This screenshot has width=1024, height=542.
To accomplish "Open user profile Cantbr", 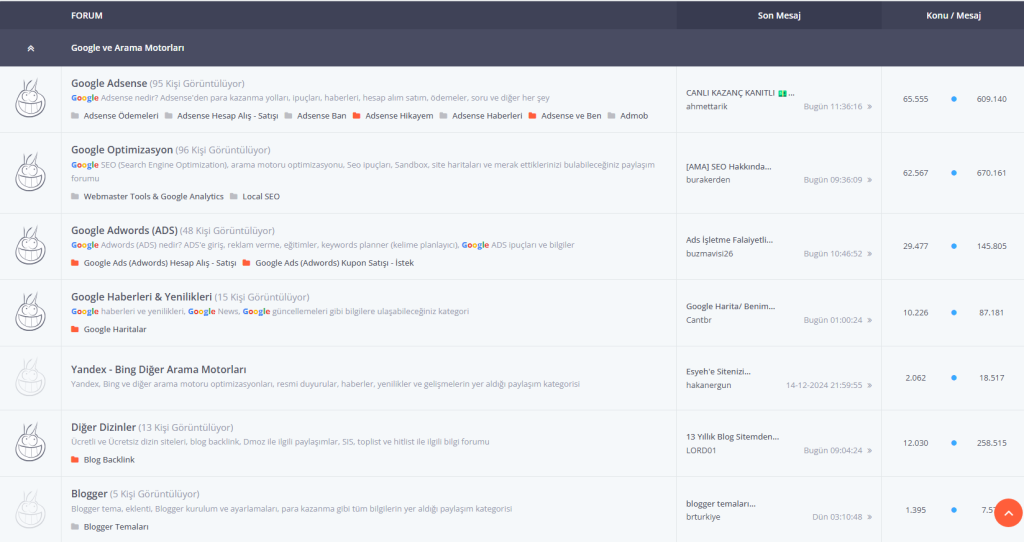I will pos(699,320).
